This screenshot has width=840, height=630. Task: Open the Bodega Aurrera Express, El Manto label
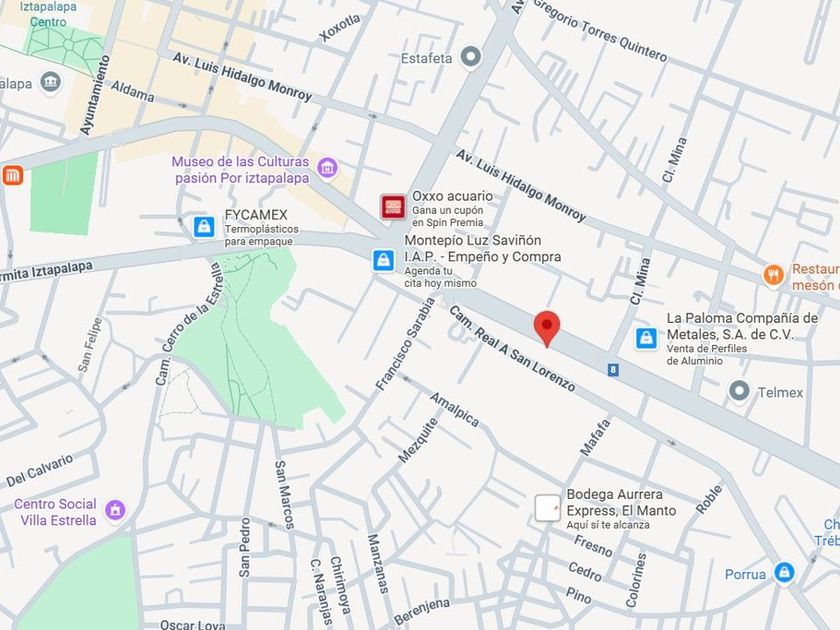pos(621,502)
